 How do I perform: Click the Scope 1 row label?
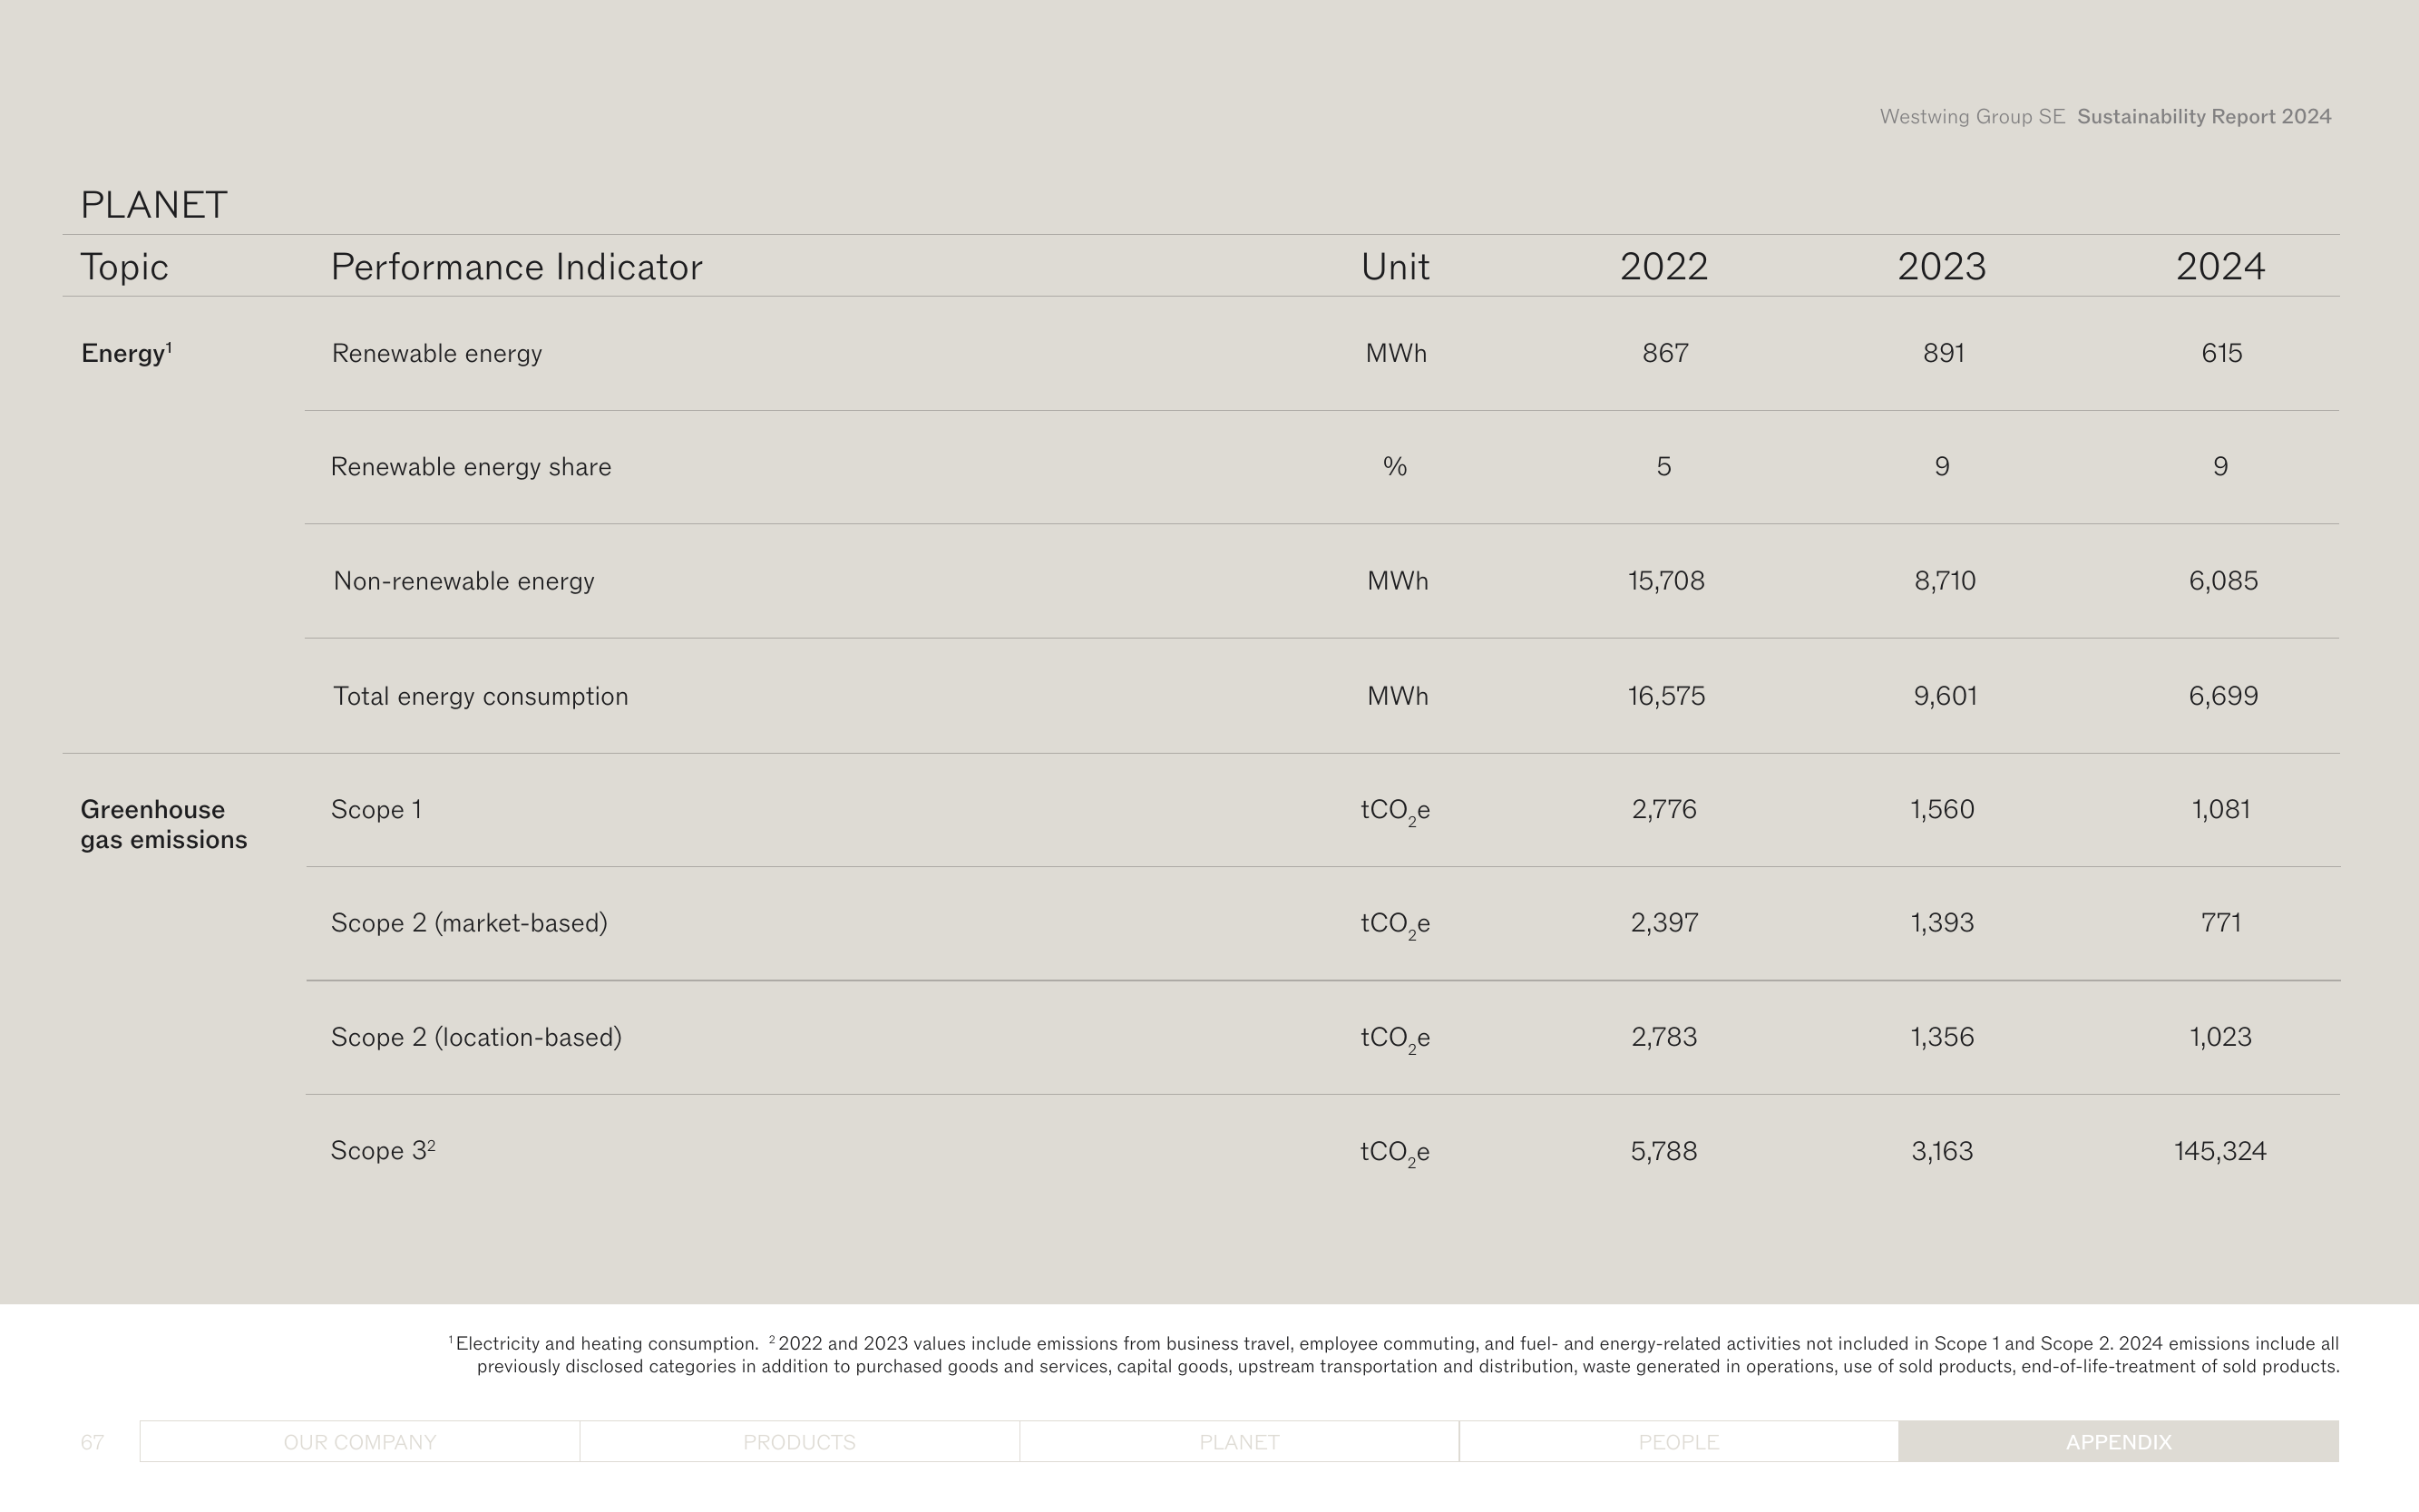tap(376, 809)
